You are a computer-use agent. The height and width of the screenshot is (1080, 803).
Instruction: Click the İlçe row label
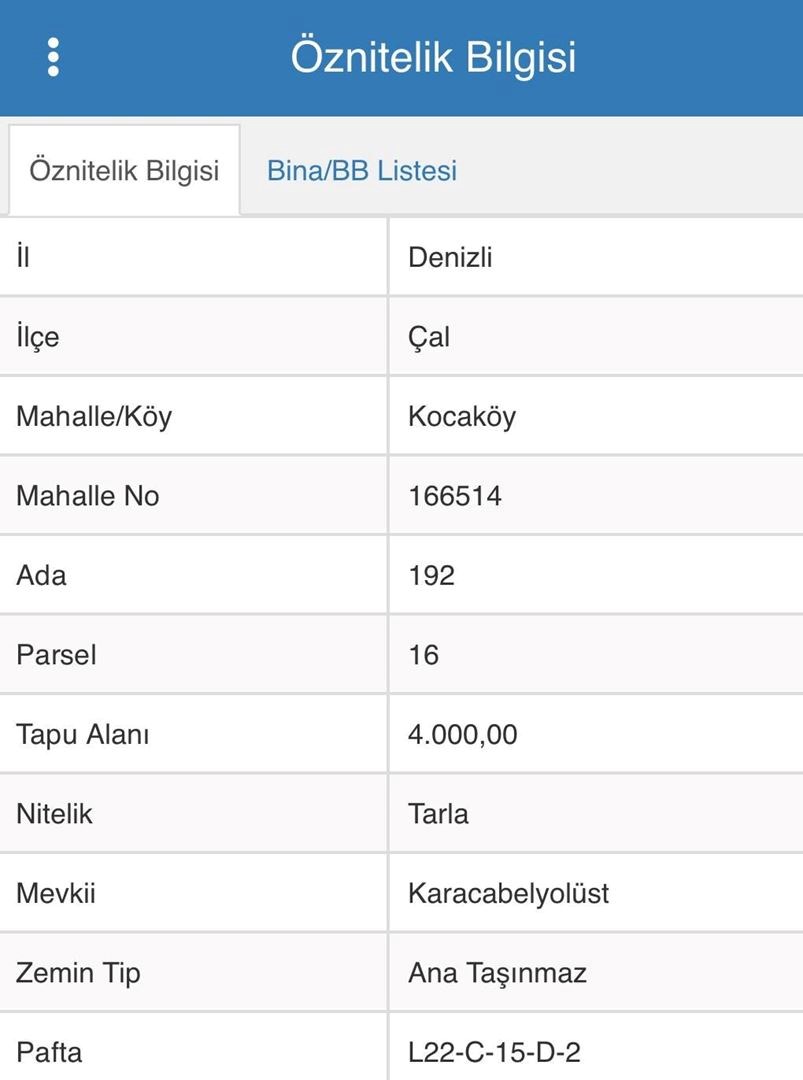38,338
